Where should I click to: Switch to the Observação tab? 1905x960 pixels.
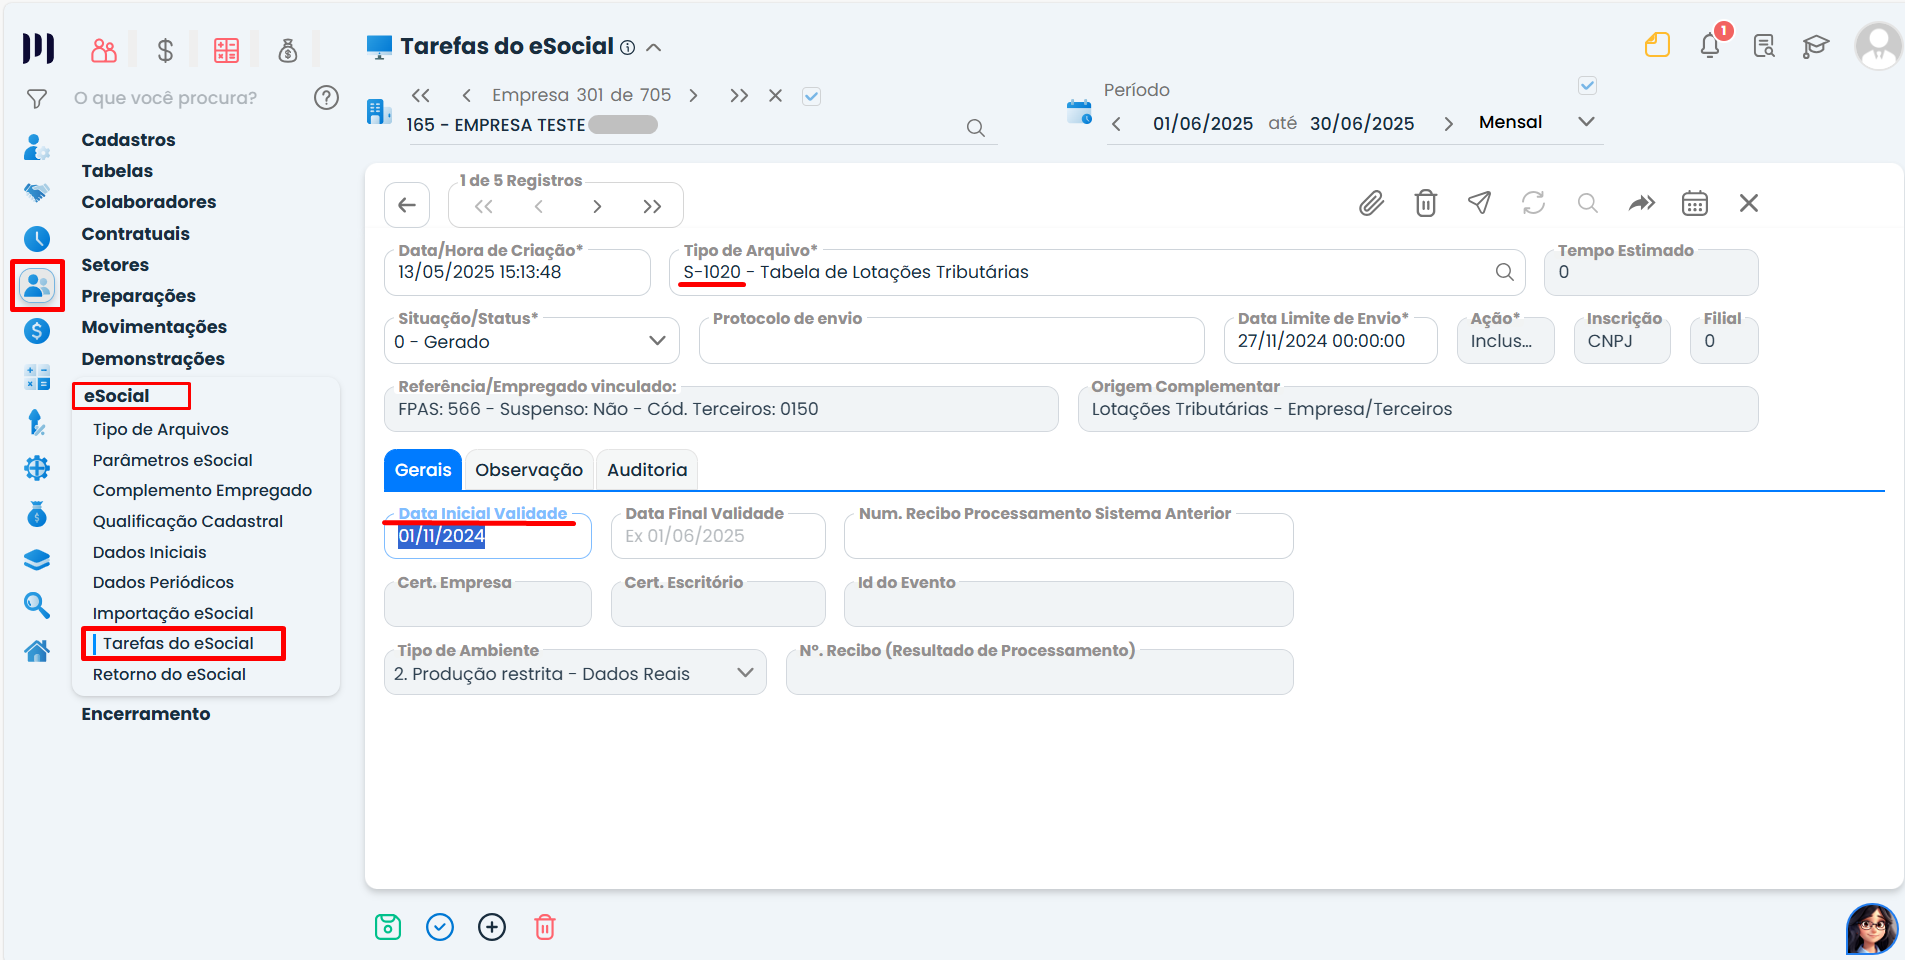(529, 470)
